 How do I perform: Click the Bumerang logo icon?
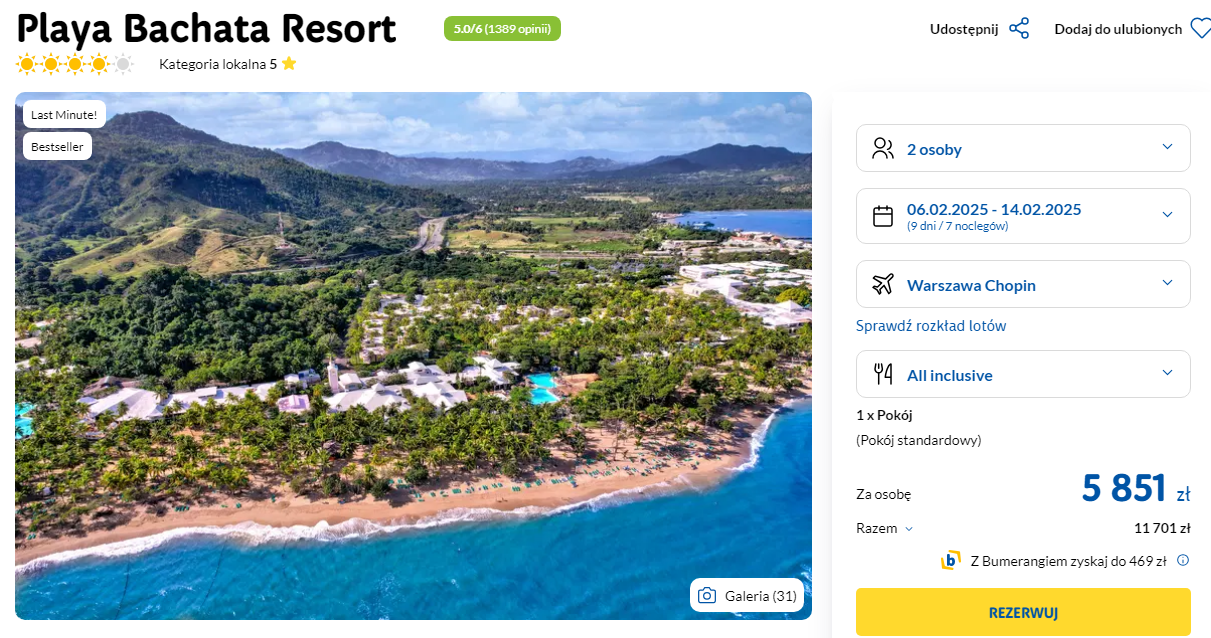(950, 560)
